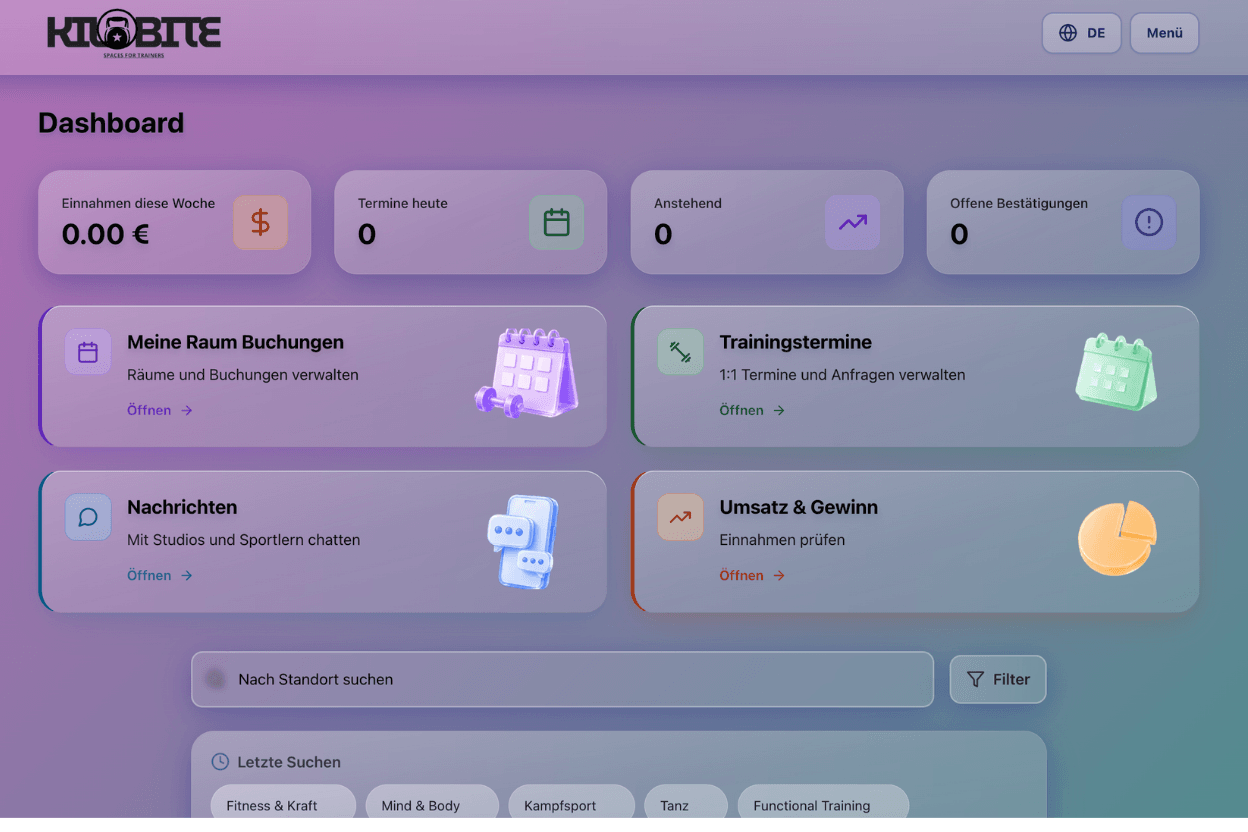Screen dimensions: 1248x832
Task: Click the Meine Raum Buchungen heading
Action: tap(235, 342)
